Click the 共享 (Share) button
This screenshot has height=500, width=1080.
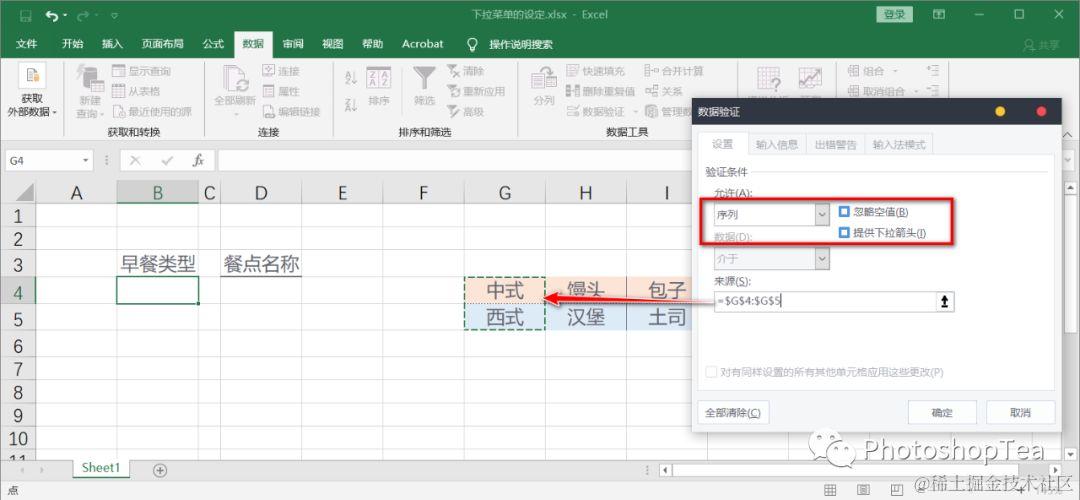tap(1041, 45)
